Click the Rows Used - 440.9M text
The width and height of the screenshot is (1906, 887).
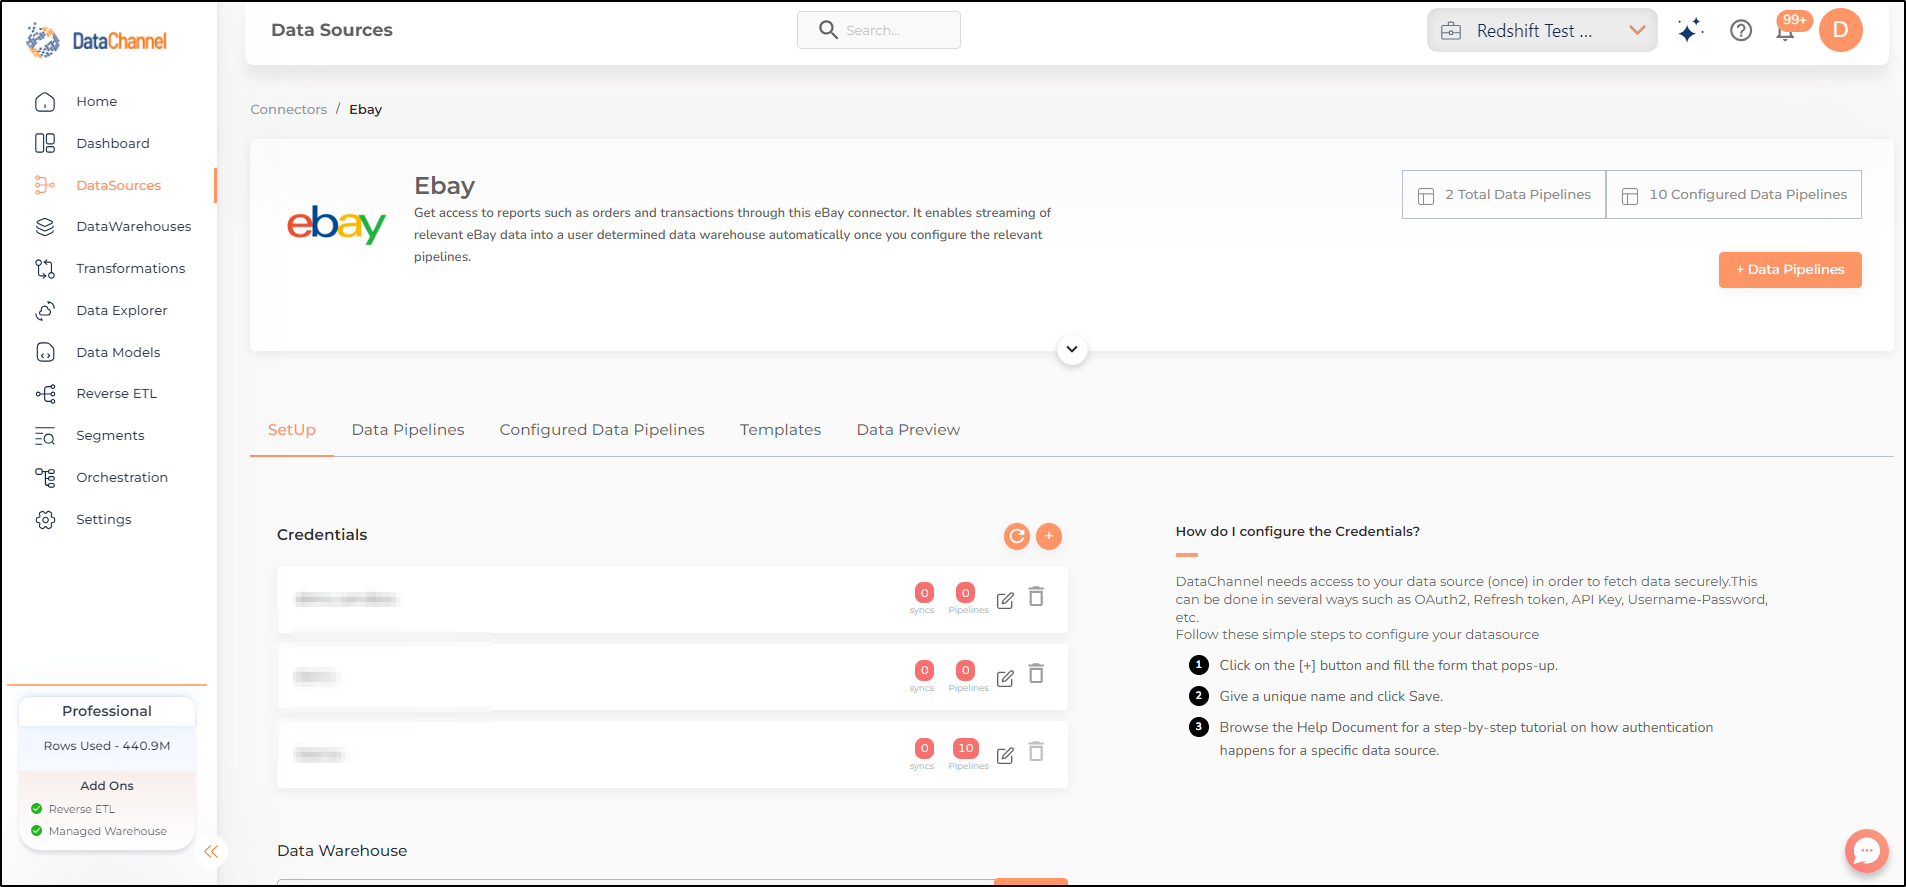[x=107, y=746]
